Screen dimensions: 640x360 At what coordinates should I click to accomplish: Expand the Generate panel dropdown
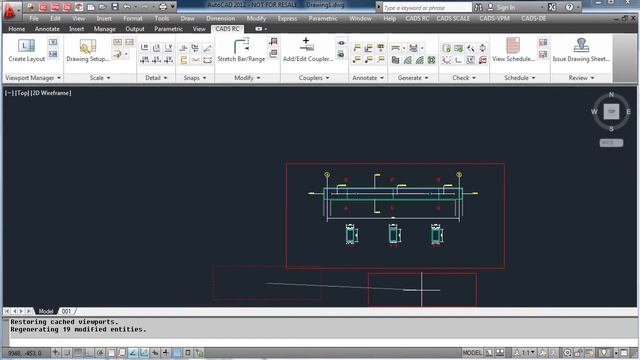coord(413,78)
